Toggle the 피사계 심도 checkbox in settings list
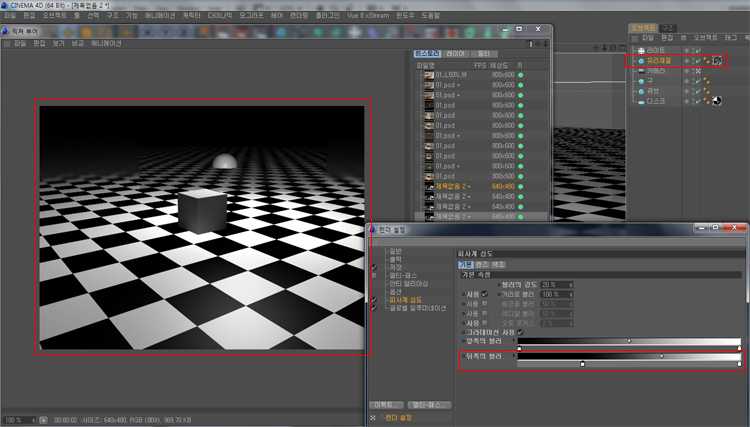Viewport: 750px width, 427px height. (374, 300)
